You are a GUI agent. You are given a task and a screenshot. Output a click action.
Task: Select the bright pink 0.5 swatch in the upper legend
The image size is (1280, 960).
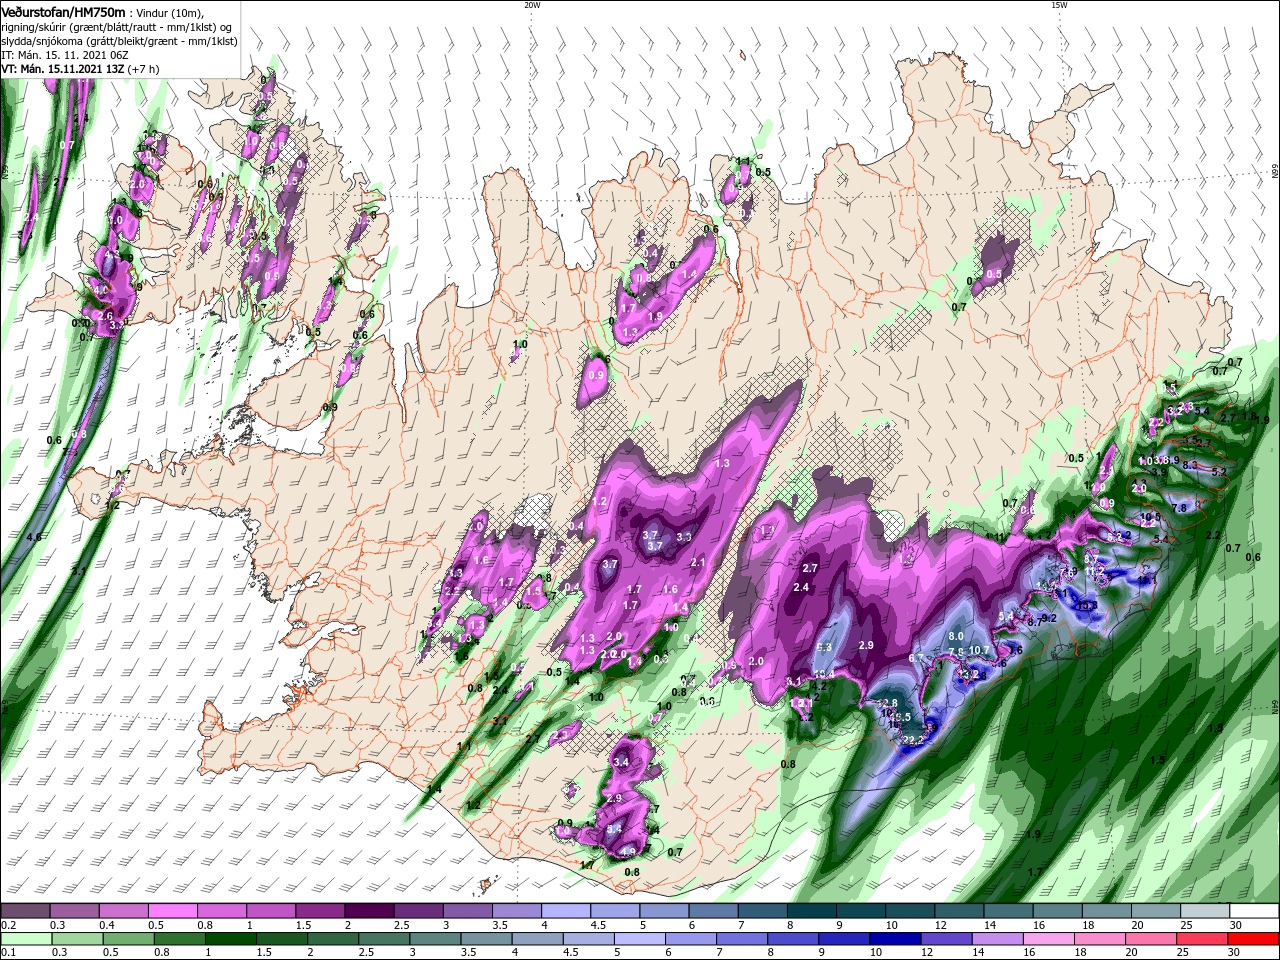(172, 911)
